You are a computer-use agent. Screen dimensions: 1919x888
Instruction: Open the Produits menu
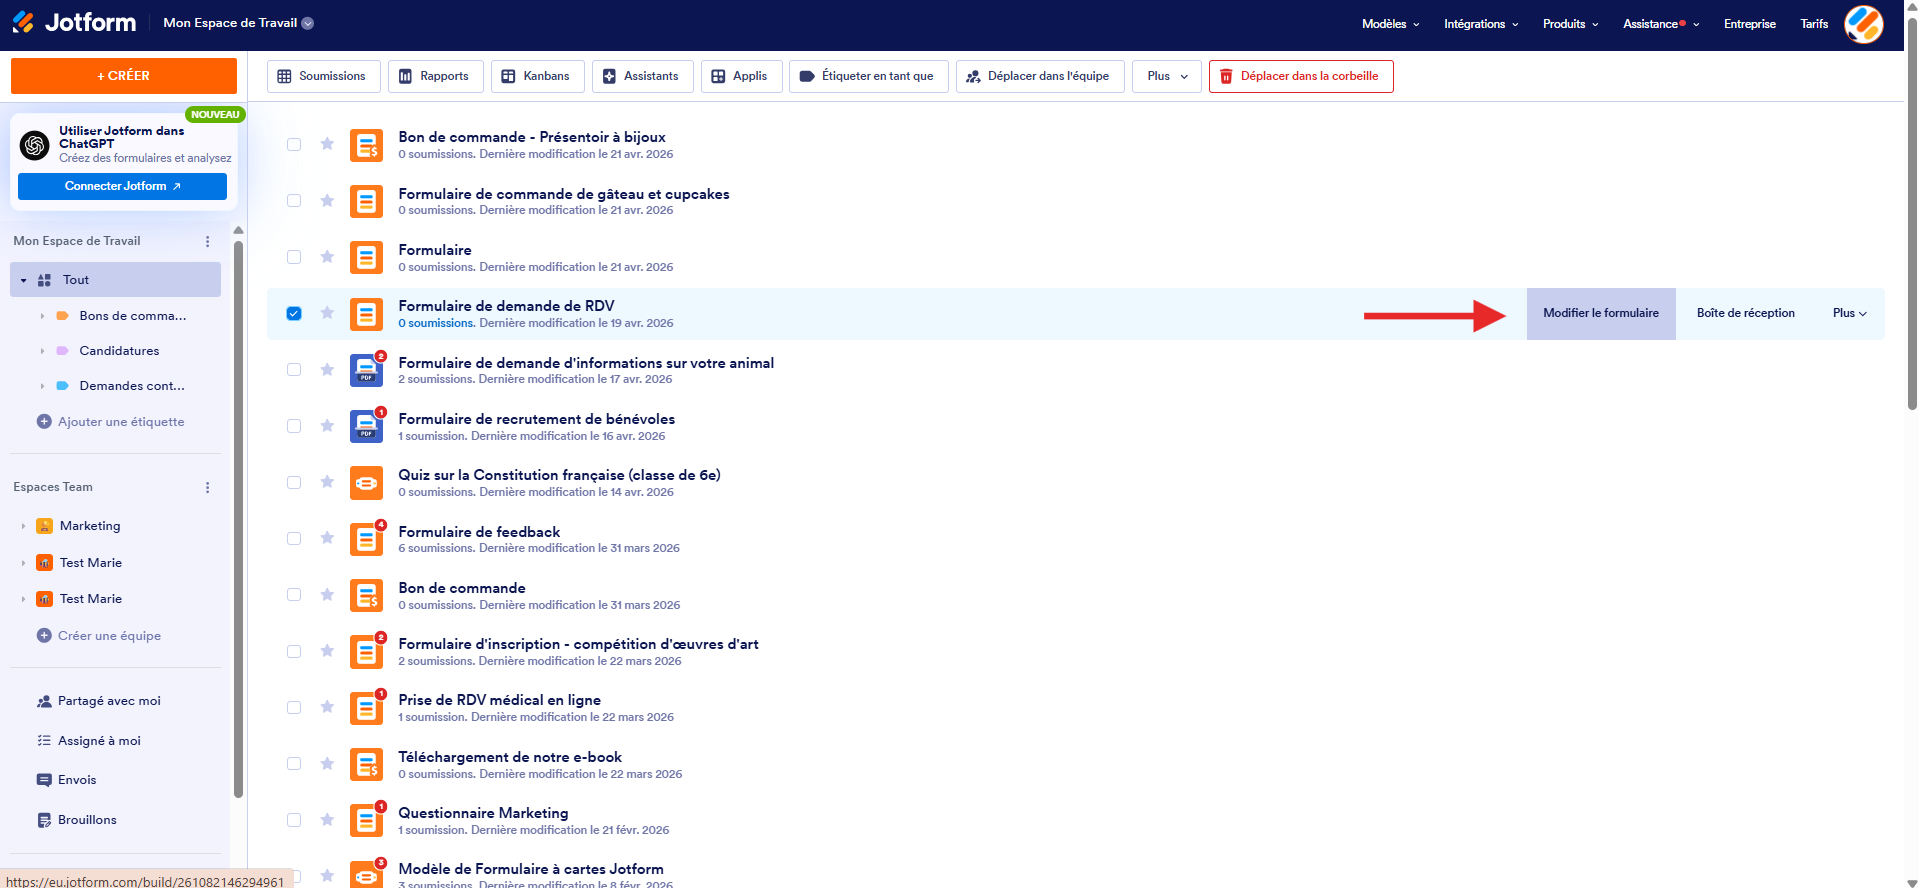click(x=1570, y=24)
